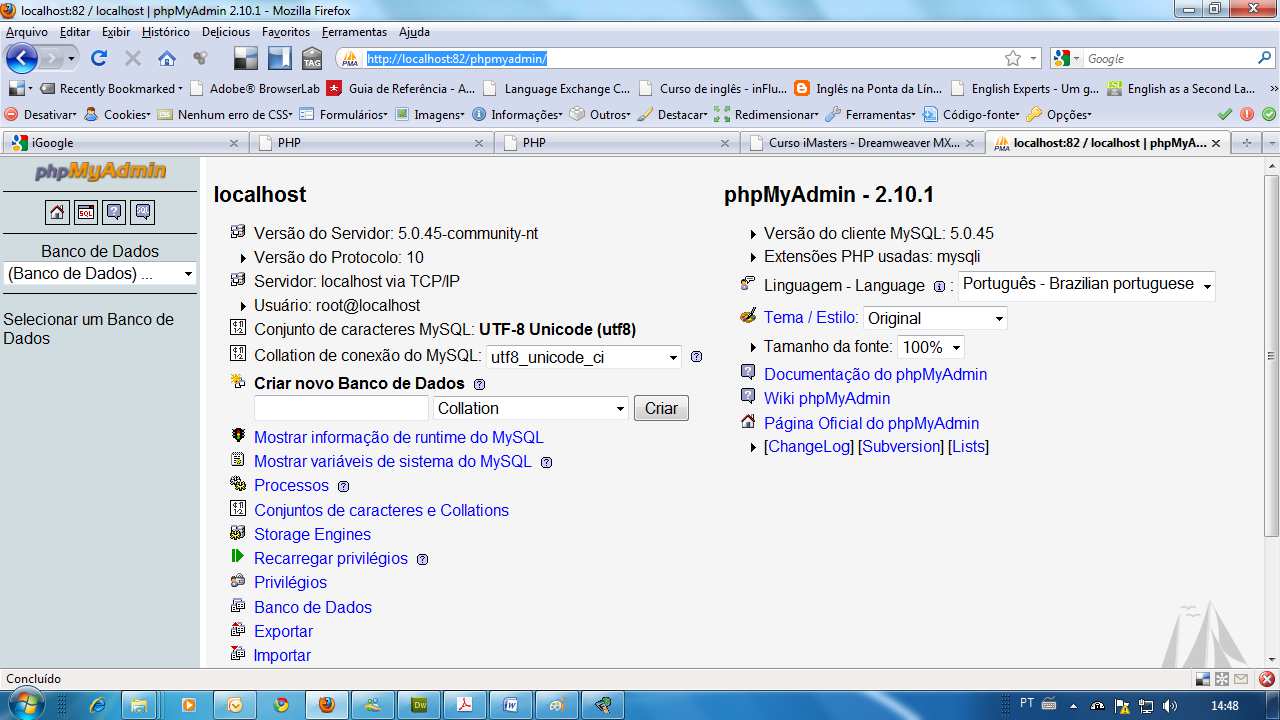This screenshot has width=1280, height=720.
Task: Click the Language info icon
Action: click(939, 287)
